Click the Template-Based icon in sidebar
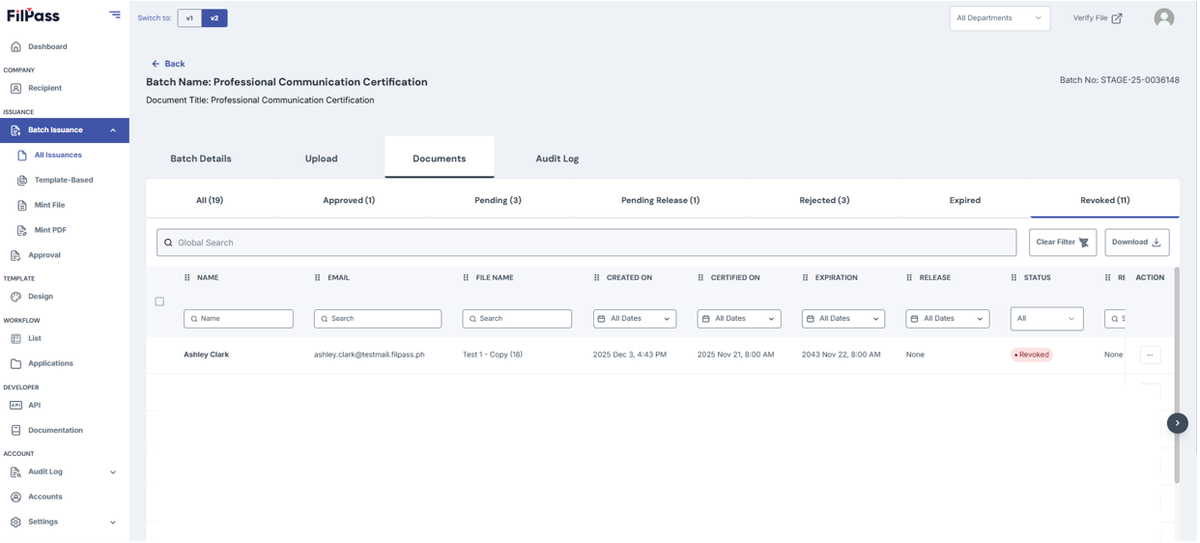The width and height of the screenshot is (1200, 543). click(x=22, y=180)
